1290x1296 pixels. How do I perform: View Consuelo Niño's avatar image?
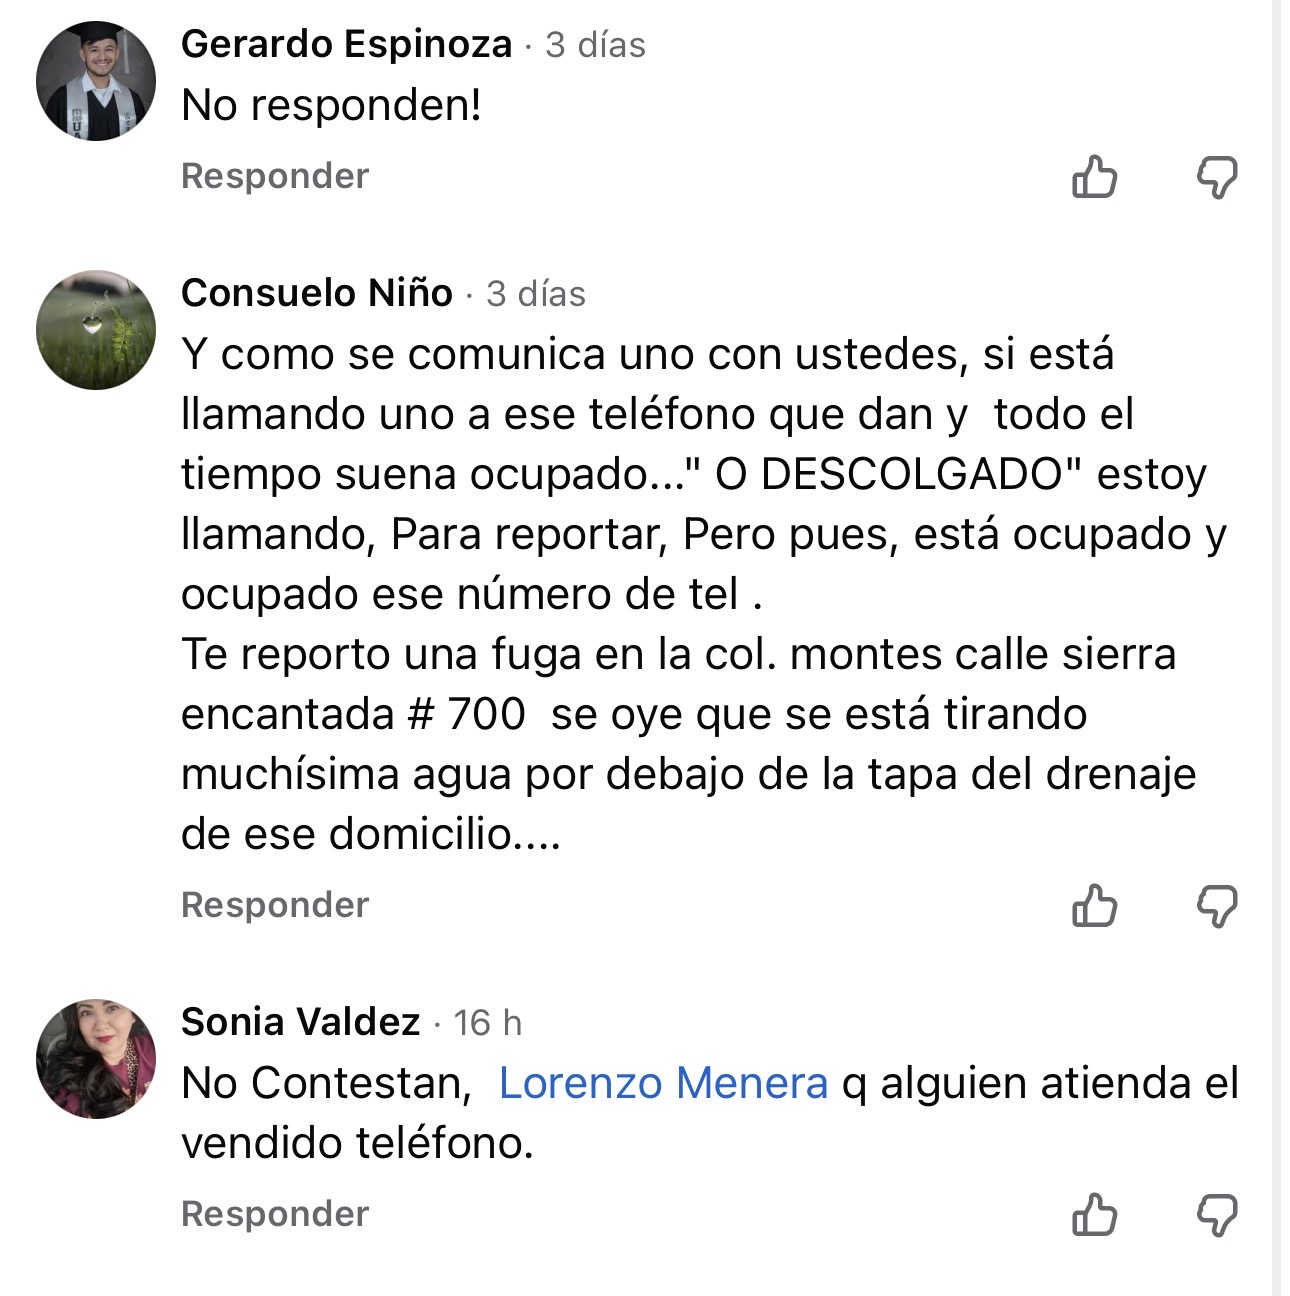(x=96, y=329)
